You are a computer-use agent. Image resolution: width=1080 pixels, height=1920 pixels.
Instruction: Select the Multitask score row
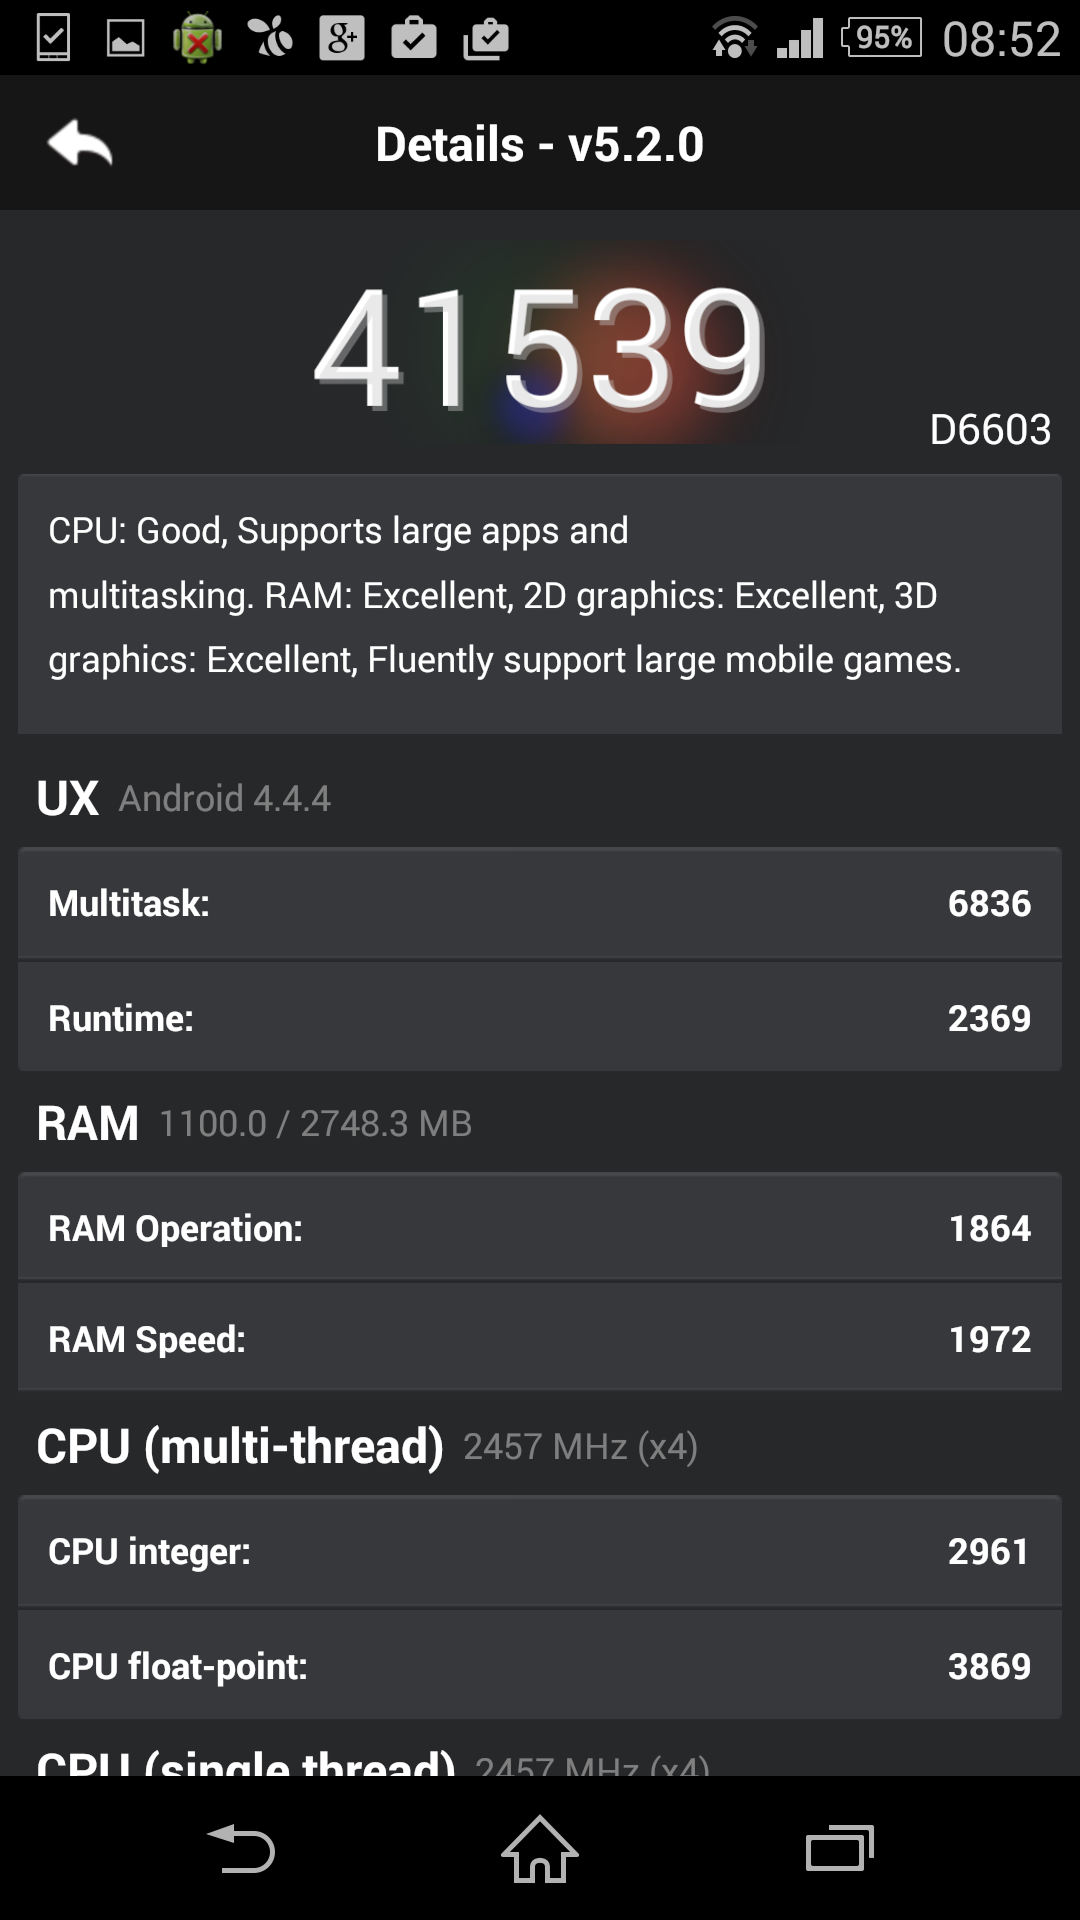[540, 903]
